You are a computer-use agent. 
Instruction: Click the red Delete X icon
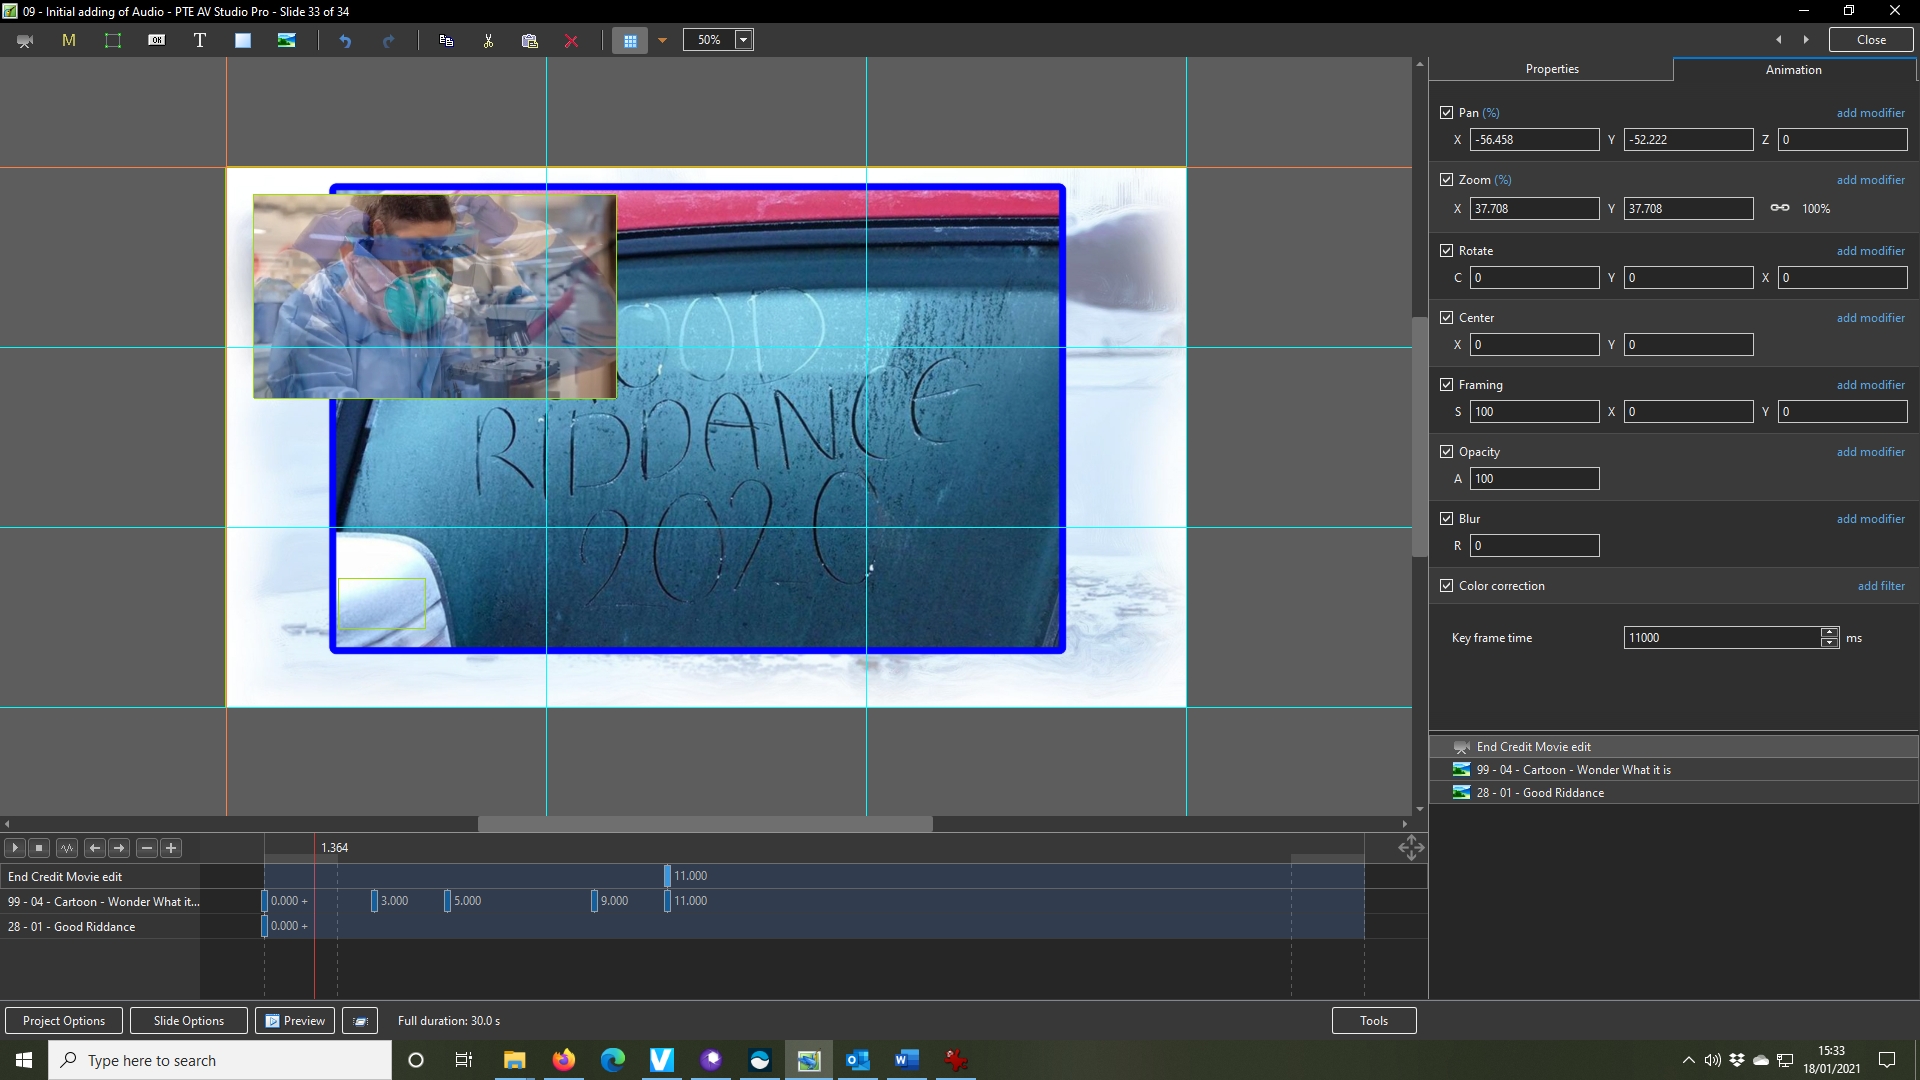(571, 41)
